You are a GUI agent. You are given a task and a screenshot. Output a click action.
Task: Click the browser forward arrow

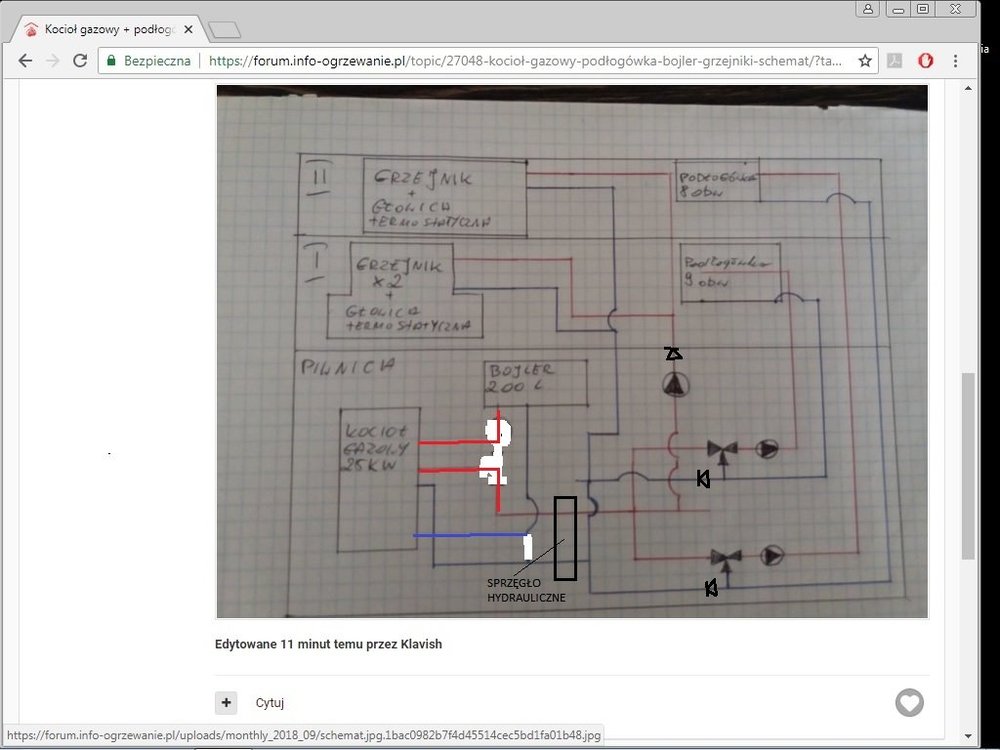[x=53, y=61]
